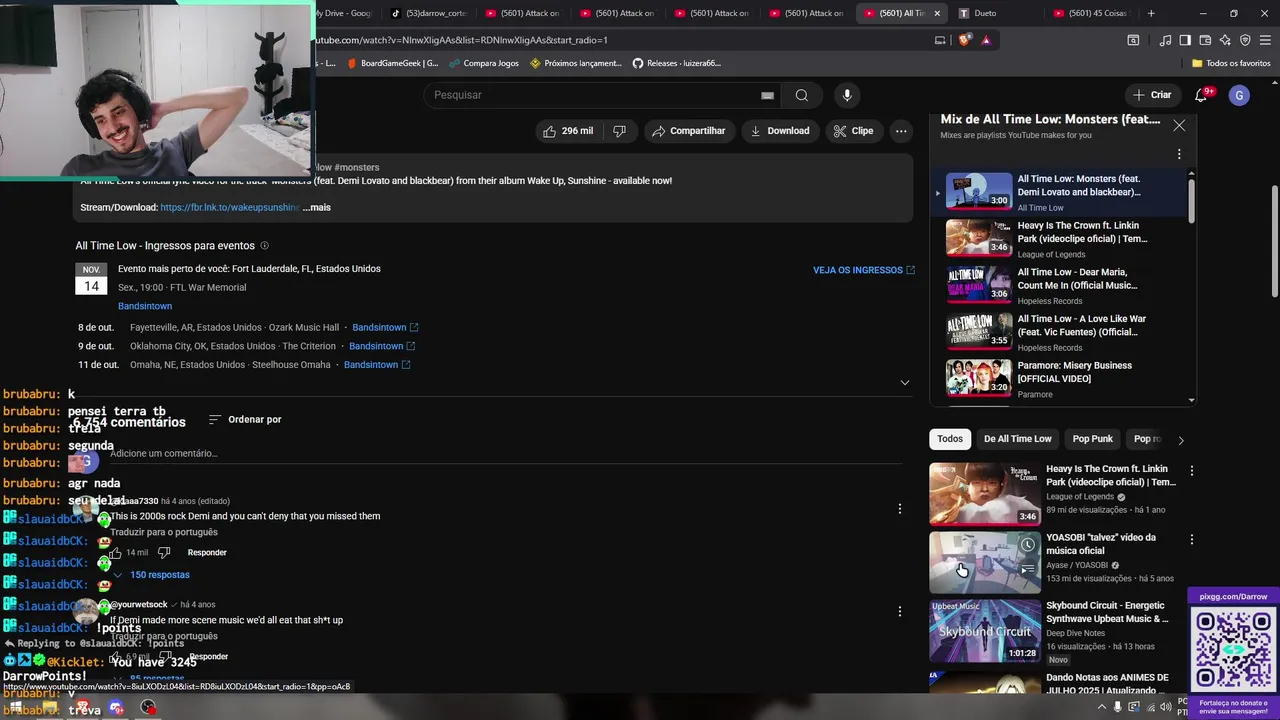The height and width of the screenshot is (720, 1280).
Task: Click the Criar create button
Action: [1152, 95]
